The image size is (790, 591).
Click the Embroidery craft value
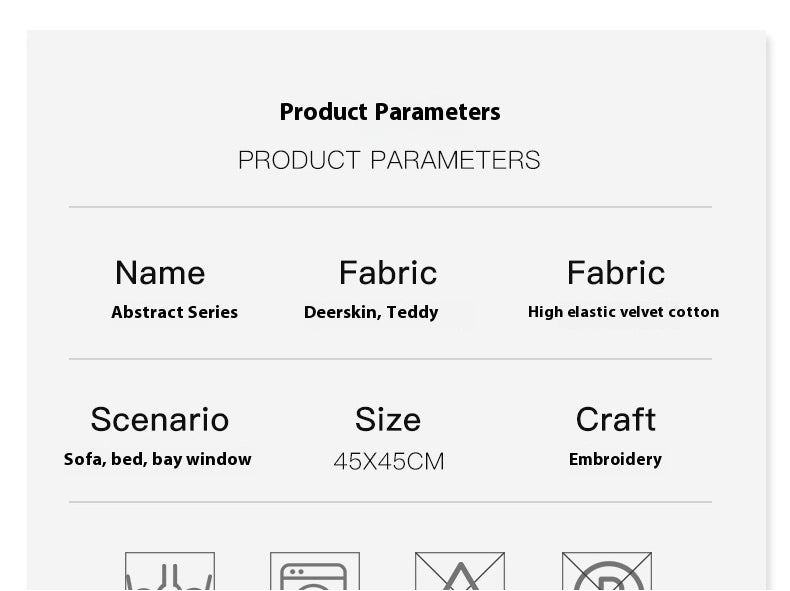point(615,460)
